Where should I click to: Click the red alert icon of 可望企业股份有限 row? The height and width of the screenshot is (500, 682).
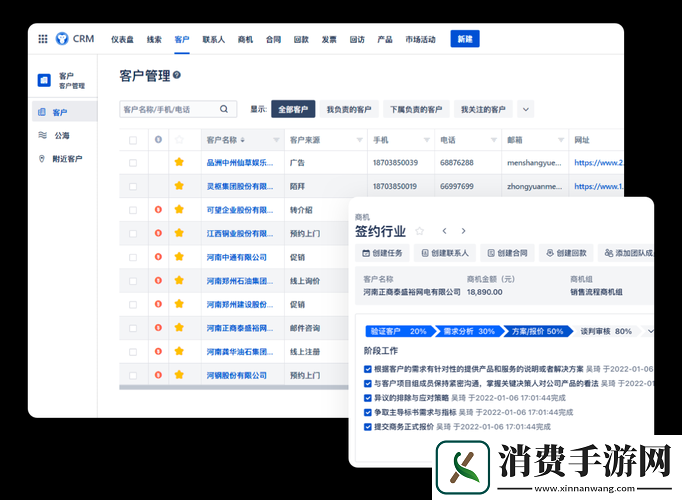click(158, 210)
